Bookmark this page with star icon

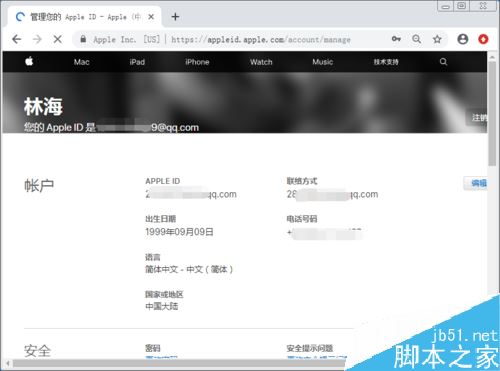pos(437,39)
